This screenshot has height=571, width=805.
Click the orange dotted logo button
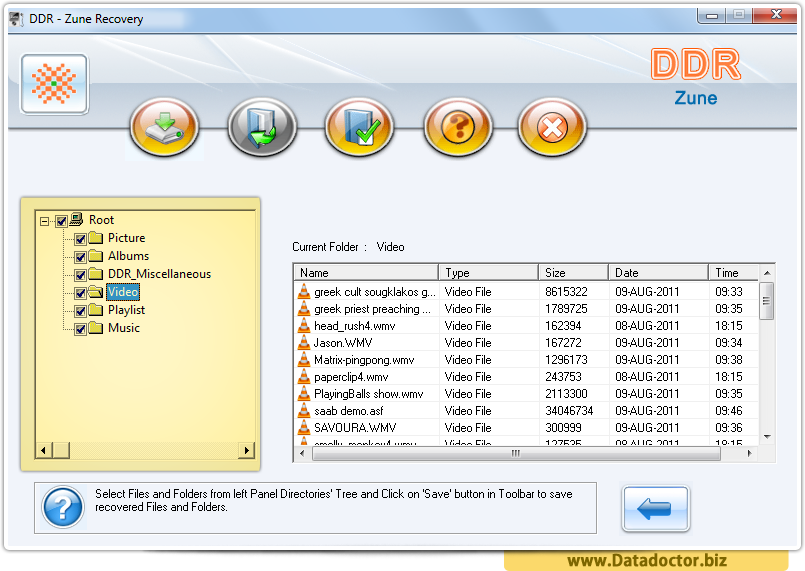click(54, 84)
